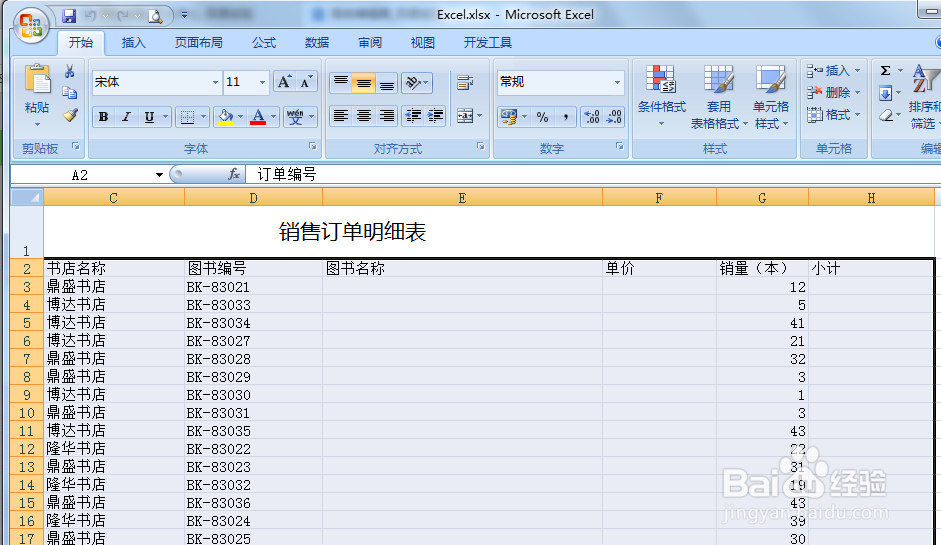Toggle Wrap Text

click(464, 82)
